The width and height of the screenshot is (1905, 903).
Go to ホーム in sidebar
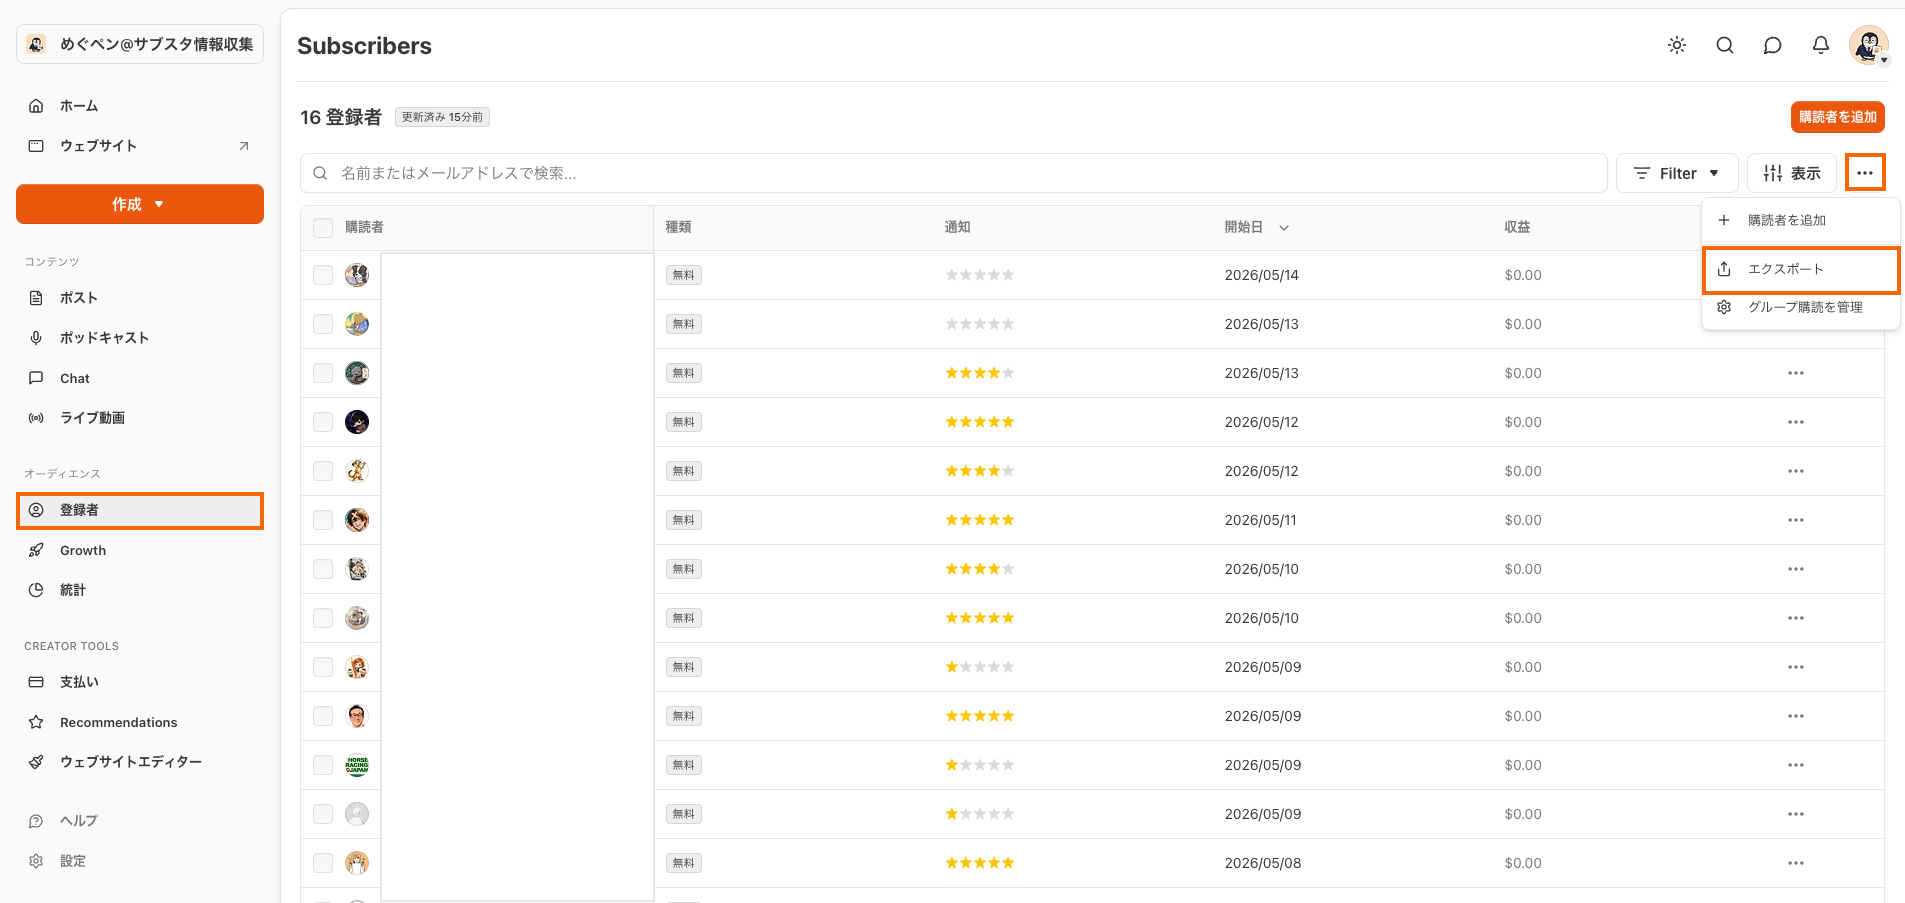(x=140, y=106)
